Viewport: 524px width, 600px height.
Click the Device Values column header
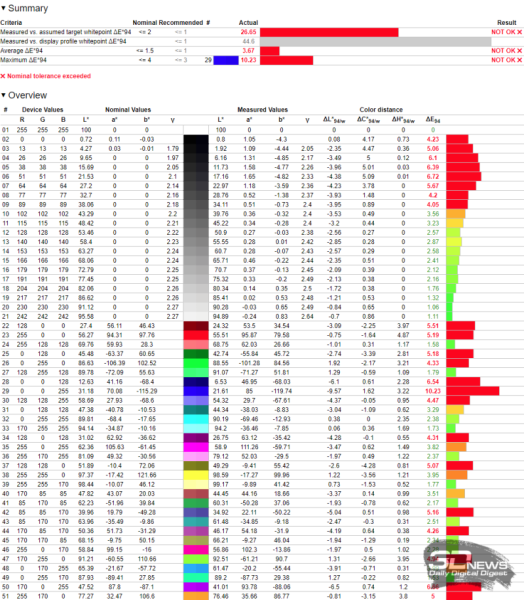point(42,110)
